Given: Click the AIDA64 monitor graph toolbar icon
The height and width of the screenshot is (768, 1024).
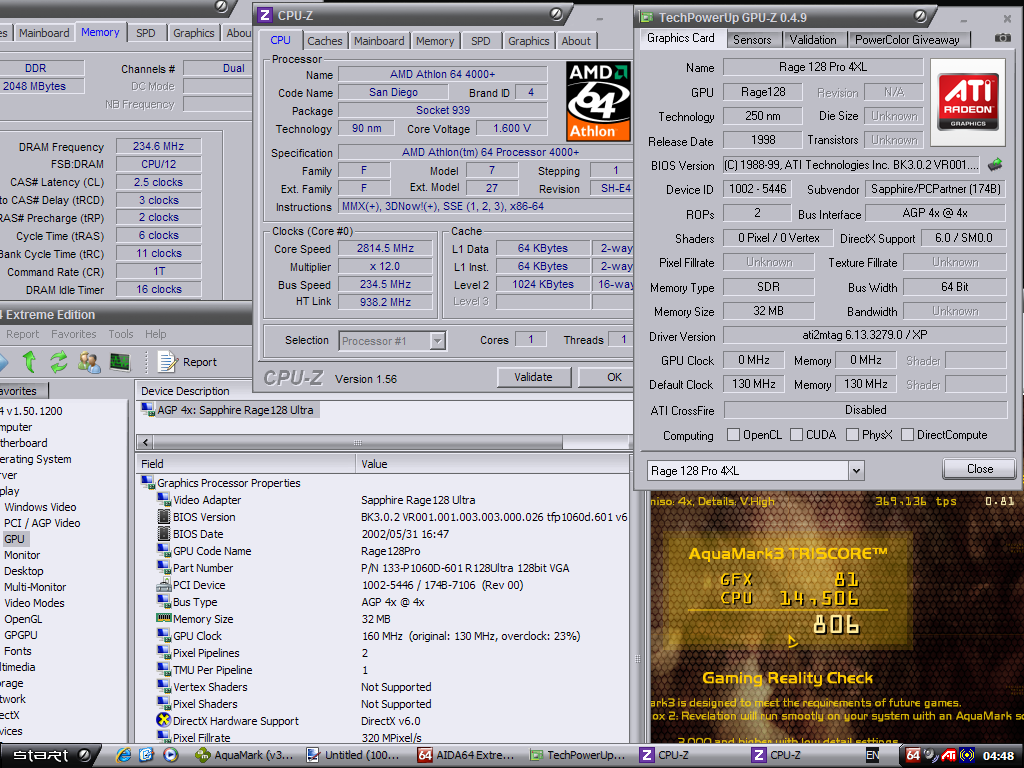Looking at the screenshot, I should point(120,361).
